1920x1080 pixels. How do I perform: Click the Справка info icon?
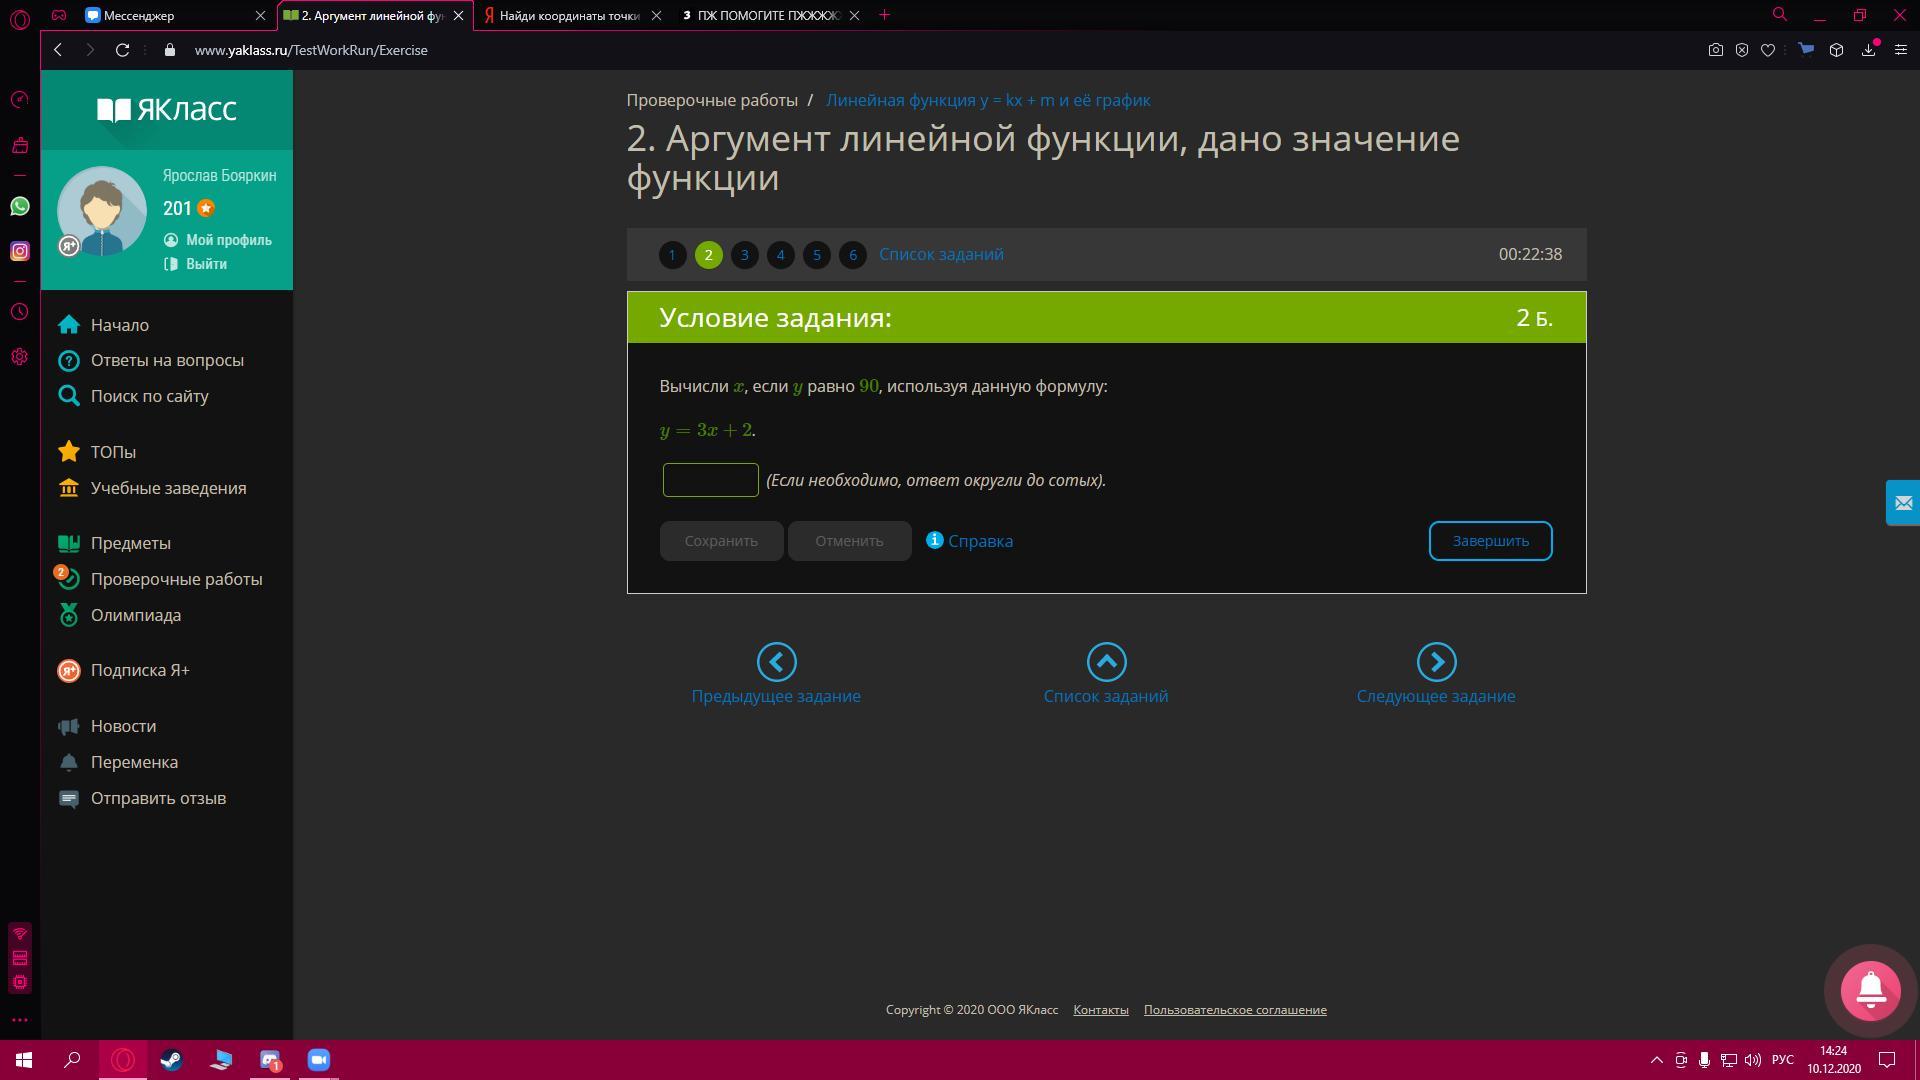(934, 540)
